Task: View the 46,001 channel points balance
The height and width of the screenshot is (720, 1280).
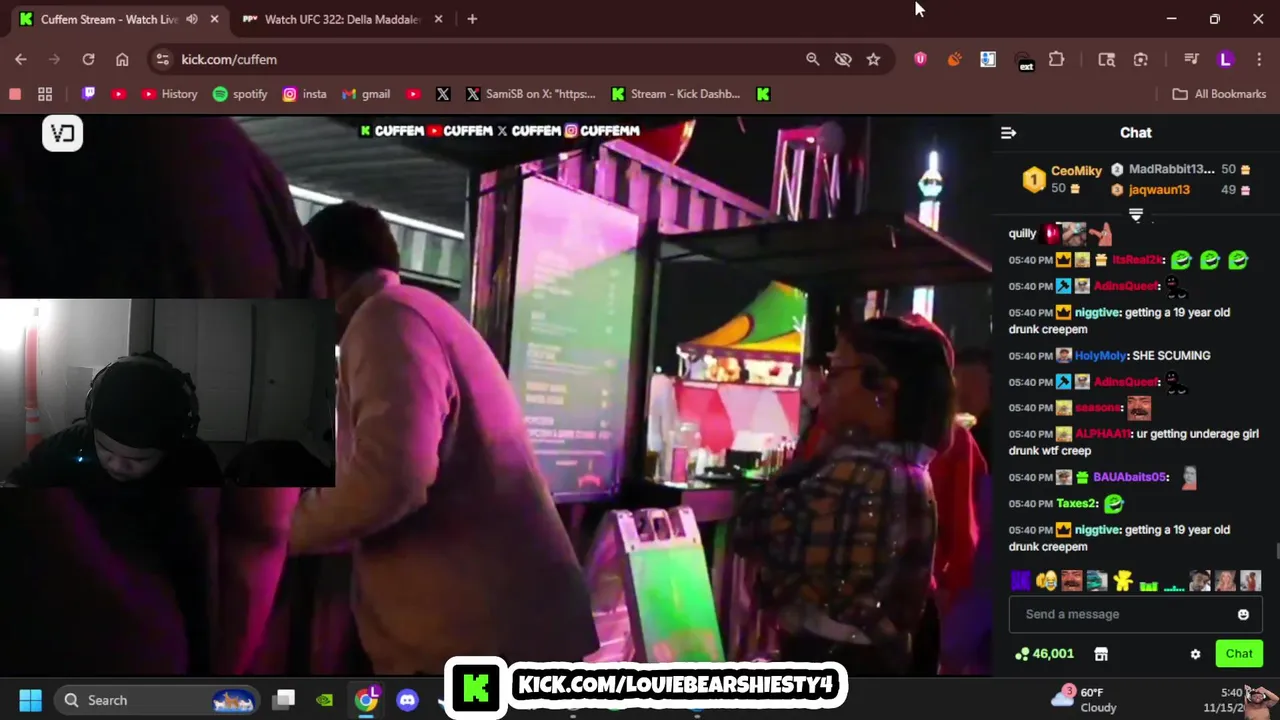Action: point(1044,654)
